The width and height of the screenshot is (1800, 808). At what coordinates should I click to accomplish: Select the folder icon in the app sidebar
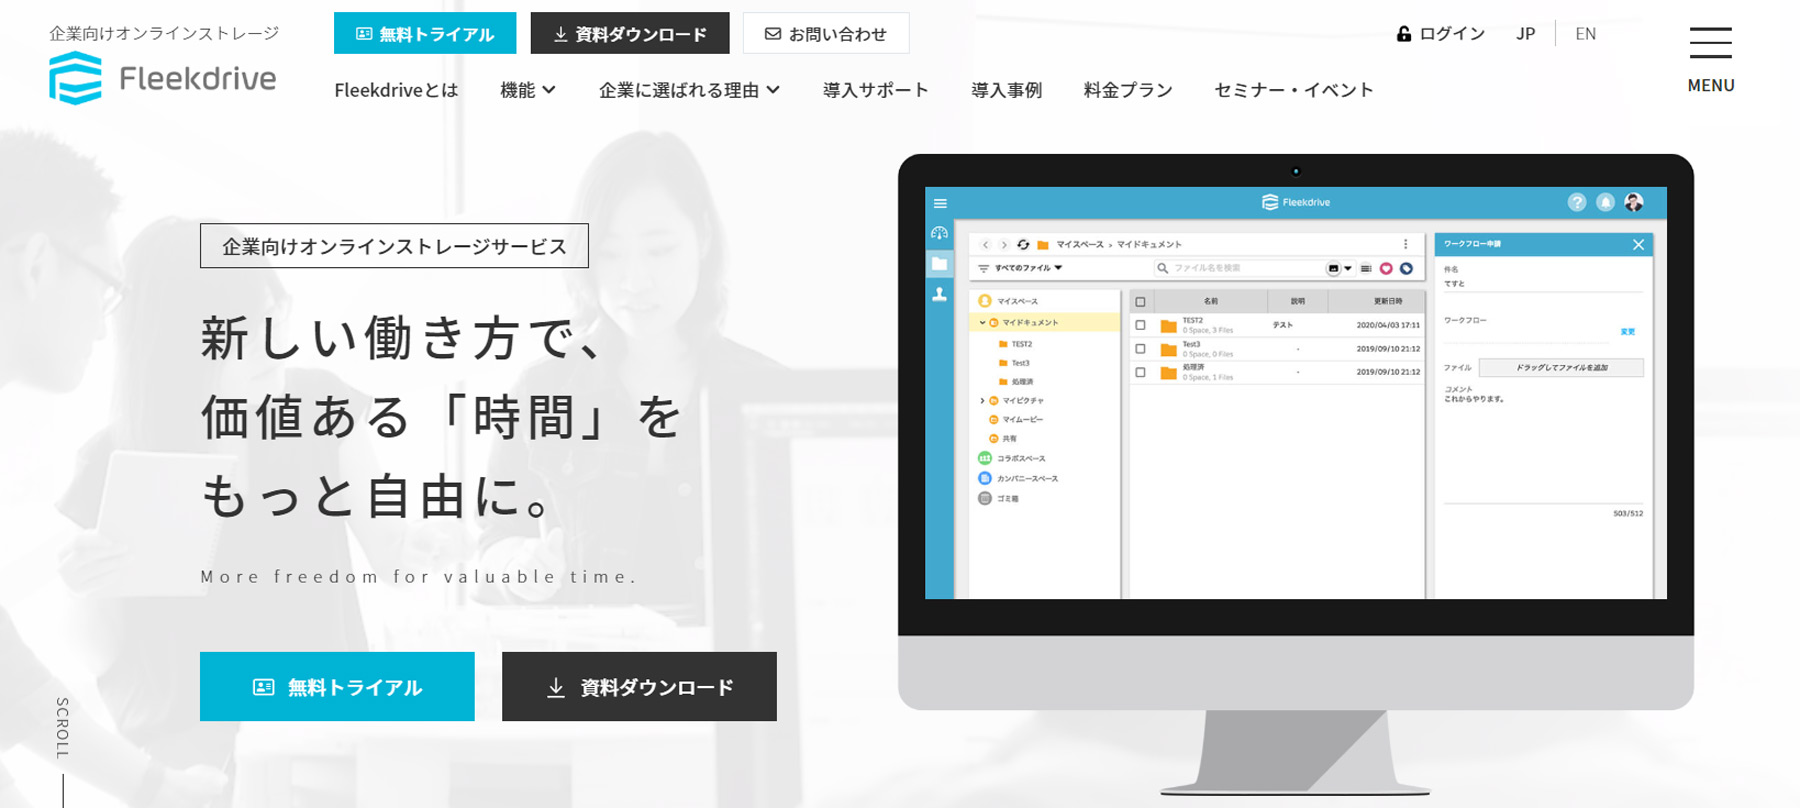(939, 264)
